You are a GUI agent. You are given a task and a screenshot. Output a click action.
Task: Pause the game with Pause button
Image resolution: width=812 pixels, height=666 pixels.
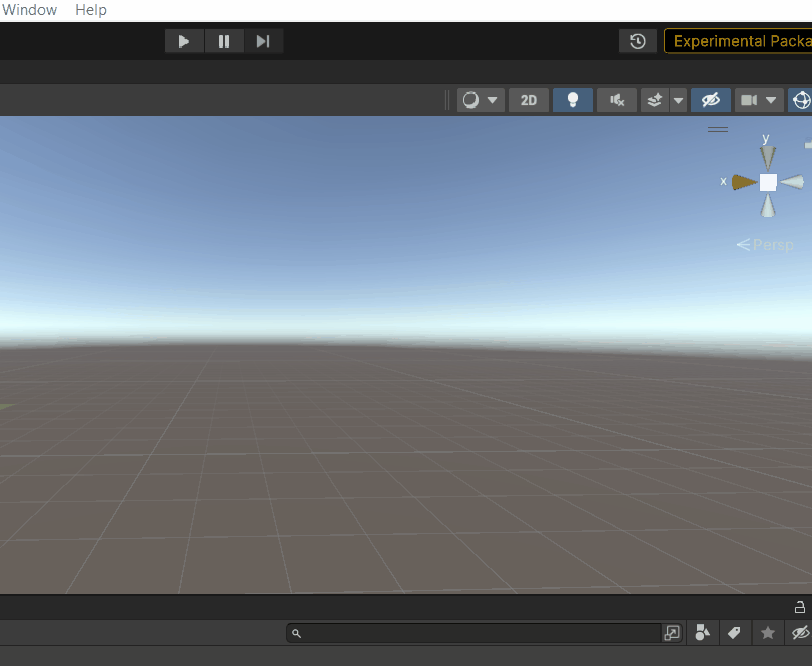click(x=224, y=41)
